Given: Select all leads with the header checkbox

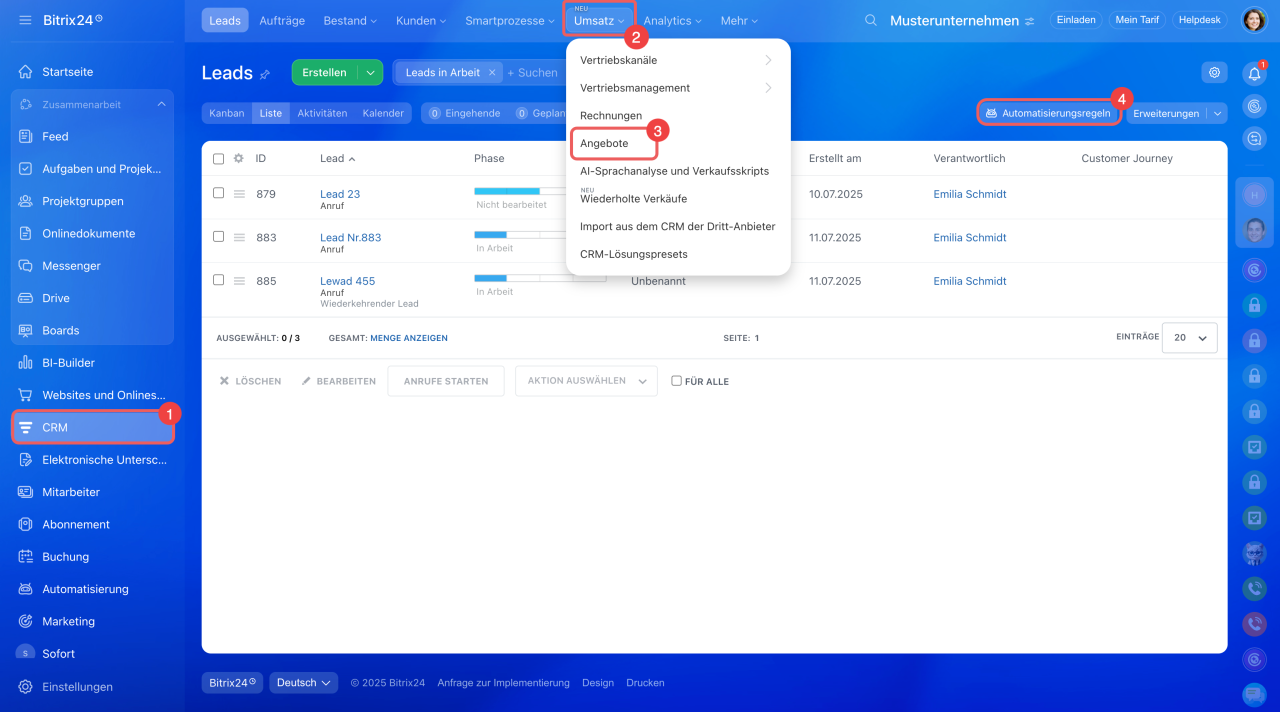Looking at the screenshot, I should (219, 158).
